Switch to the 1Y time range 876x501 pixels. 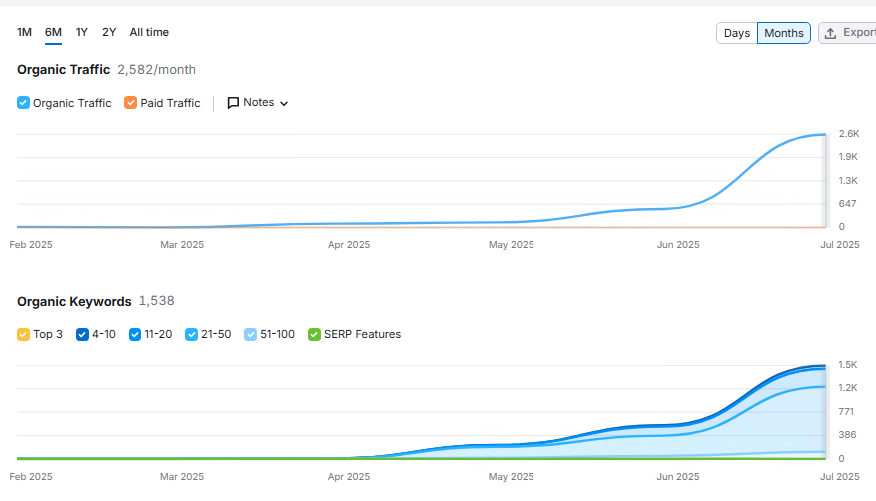point(82,32)
